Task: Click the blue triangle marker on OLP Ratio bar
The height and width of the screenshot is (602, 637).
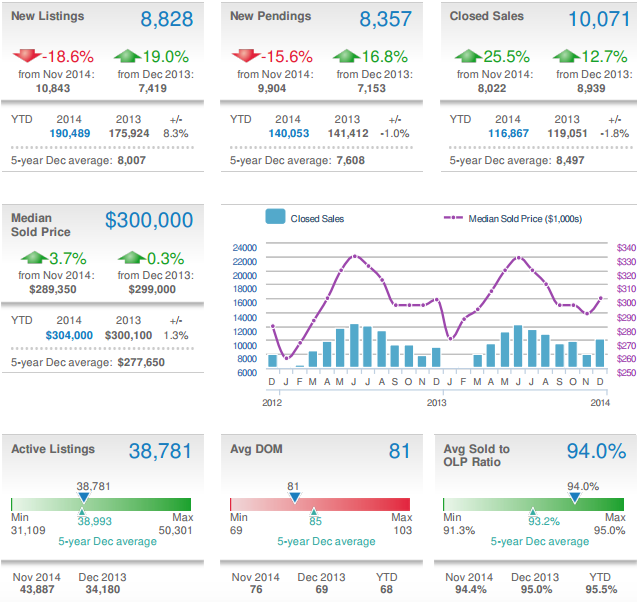Action: click(x=574, y=497)
